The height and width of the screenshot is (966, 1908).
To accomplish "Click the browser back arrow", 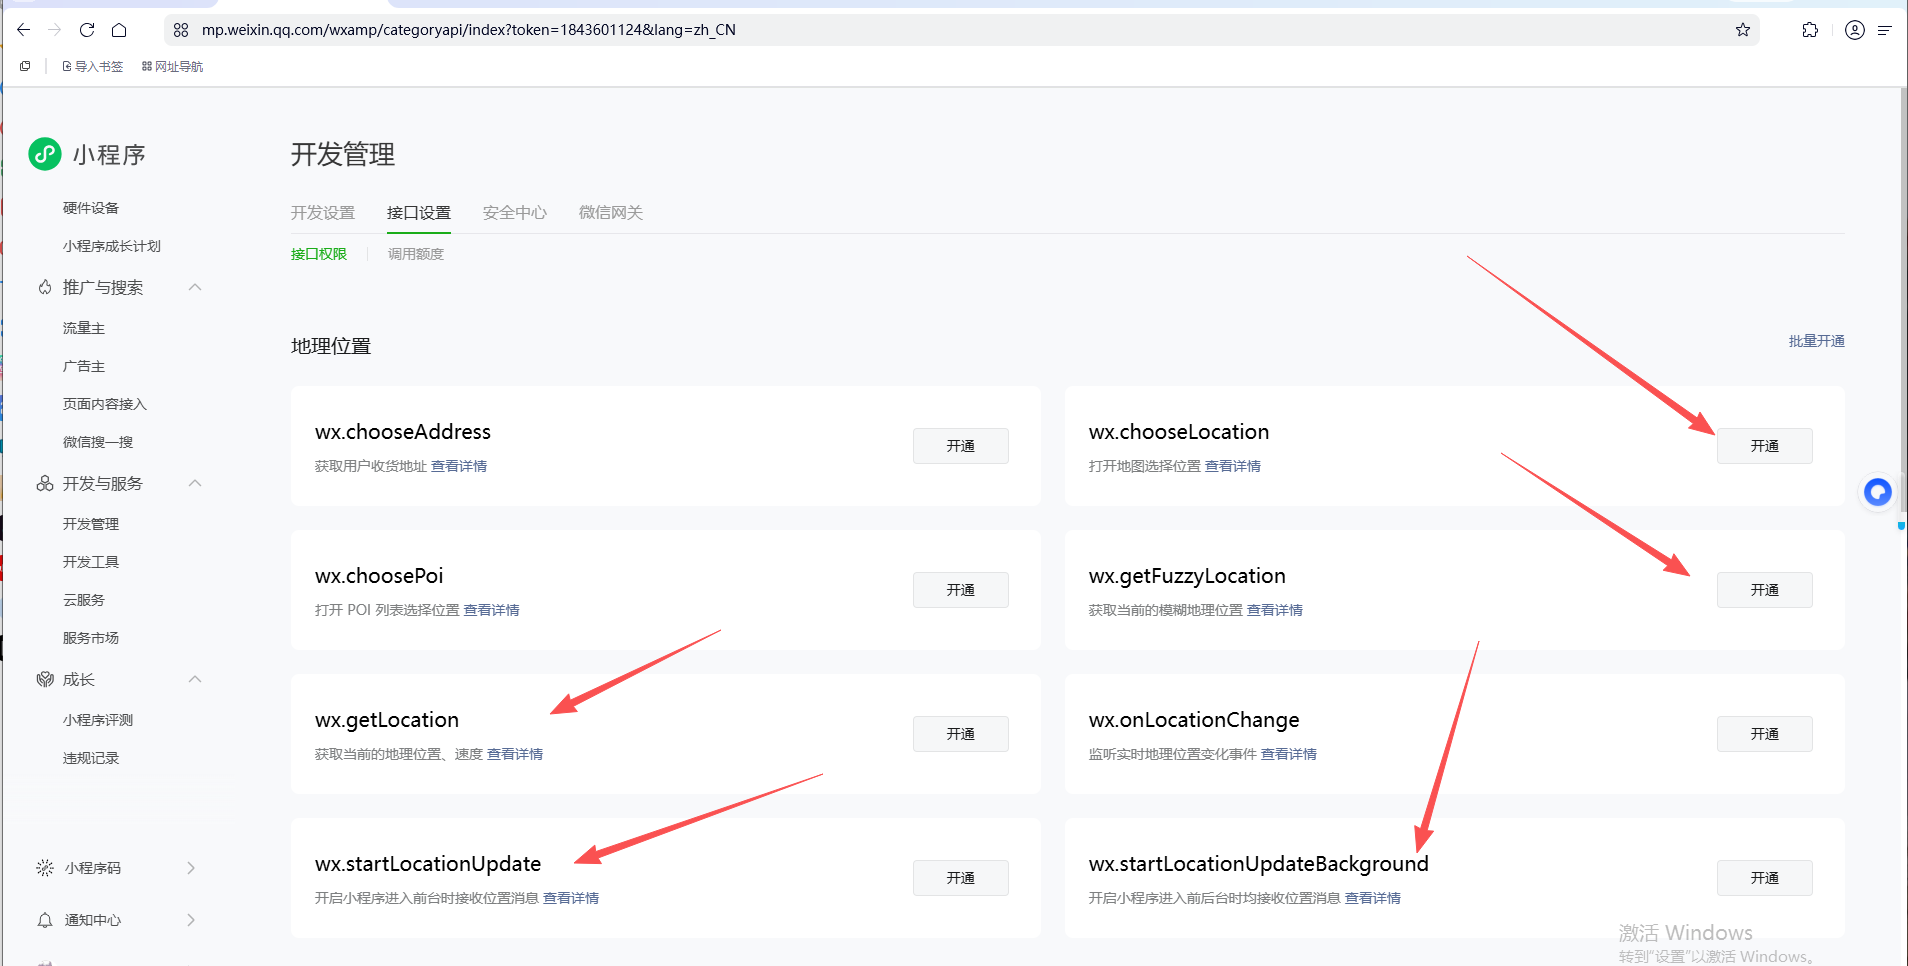I will (24, 30).
